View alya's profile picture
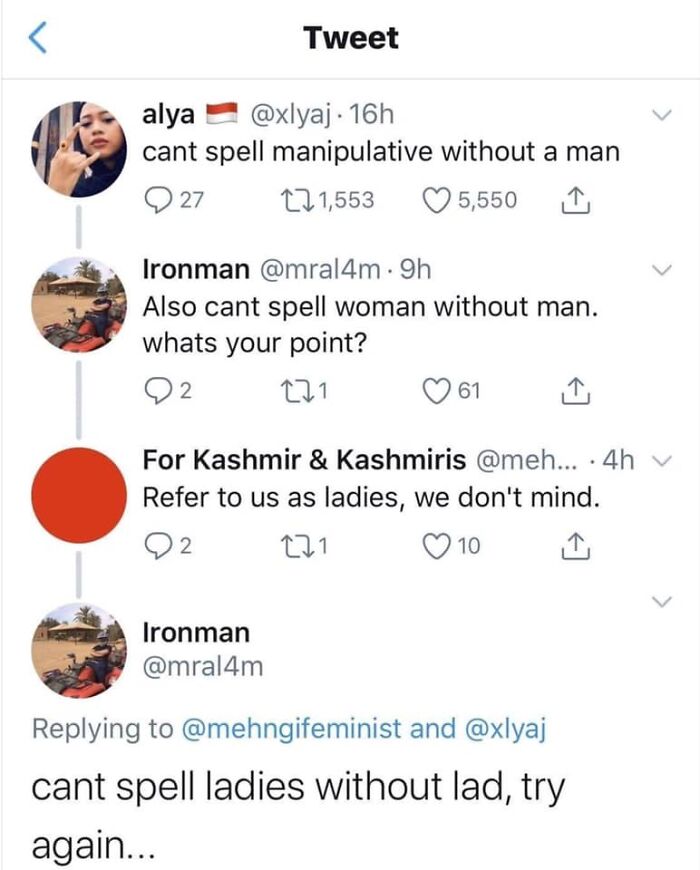This screenshot has height=870, width=700. point(78,149)
